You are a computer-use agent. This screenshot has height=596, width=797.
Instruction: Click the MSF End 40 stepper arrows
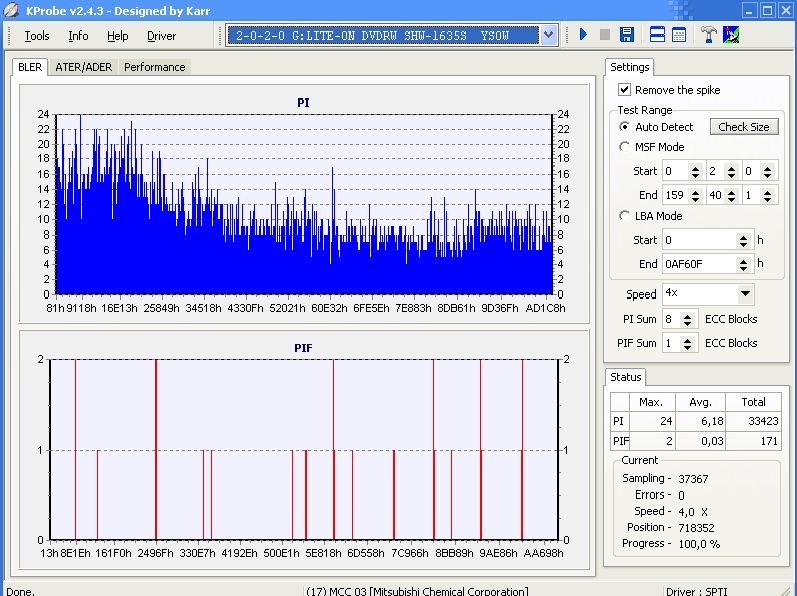click(731, 195)
